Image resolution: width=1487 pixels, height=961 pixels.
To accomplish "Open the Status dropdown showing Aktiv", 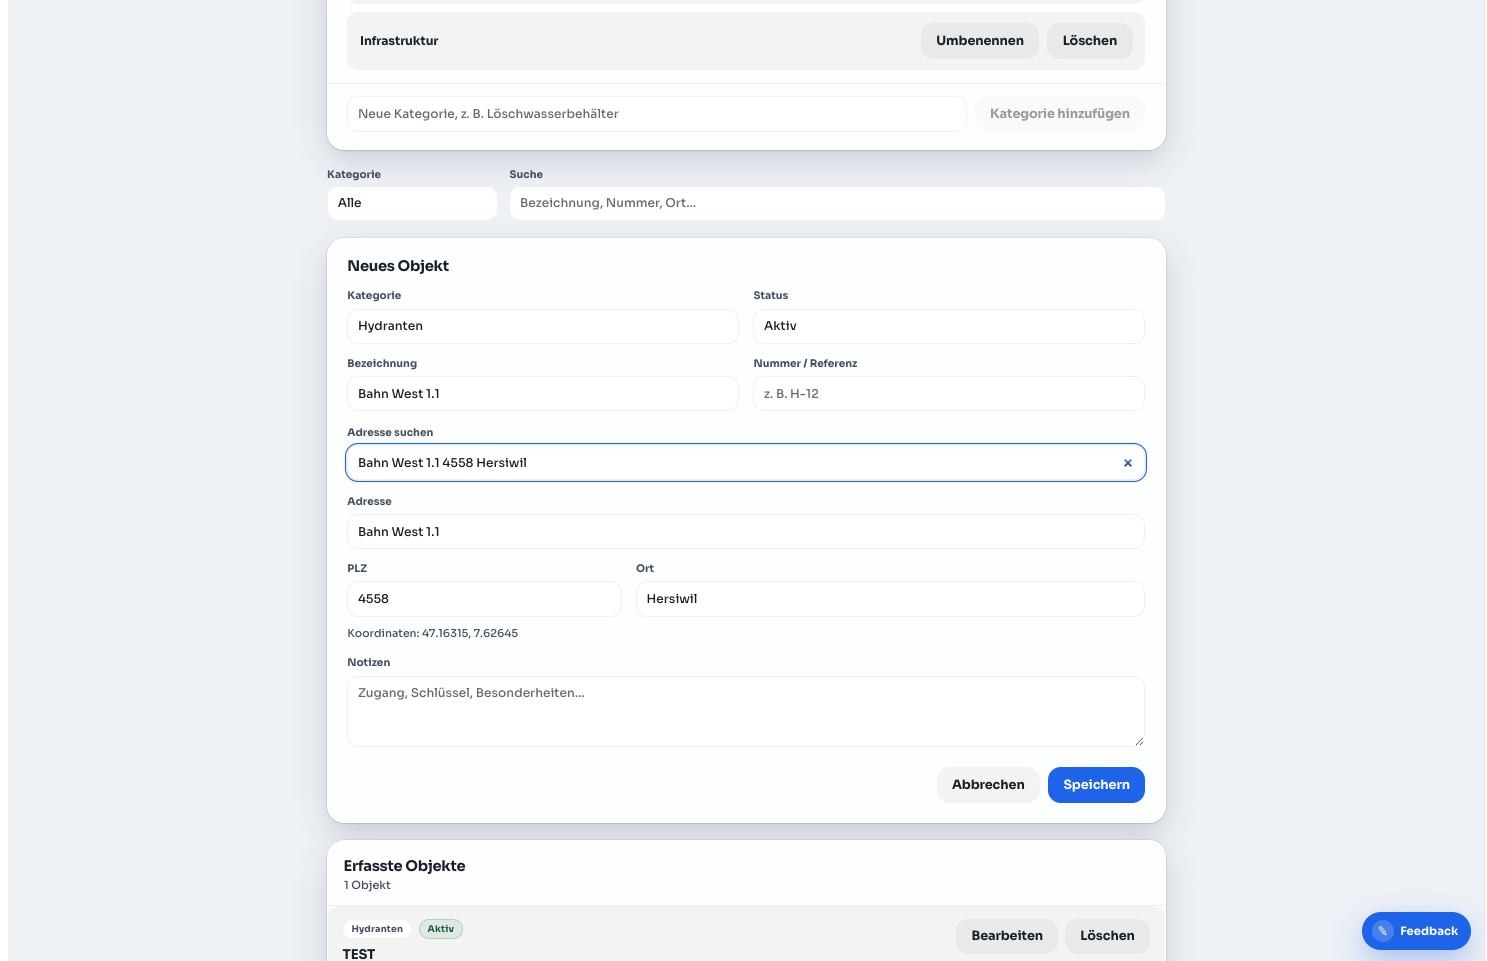I will pyautogui.click(x=948, y=326).
